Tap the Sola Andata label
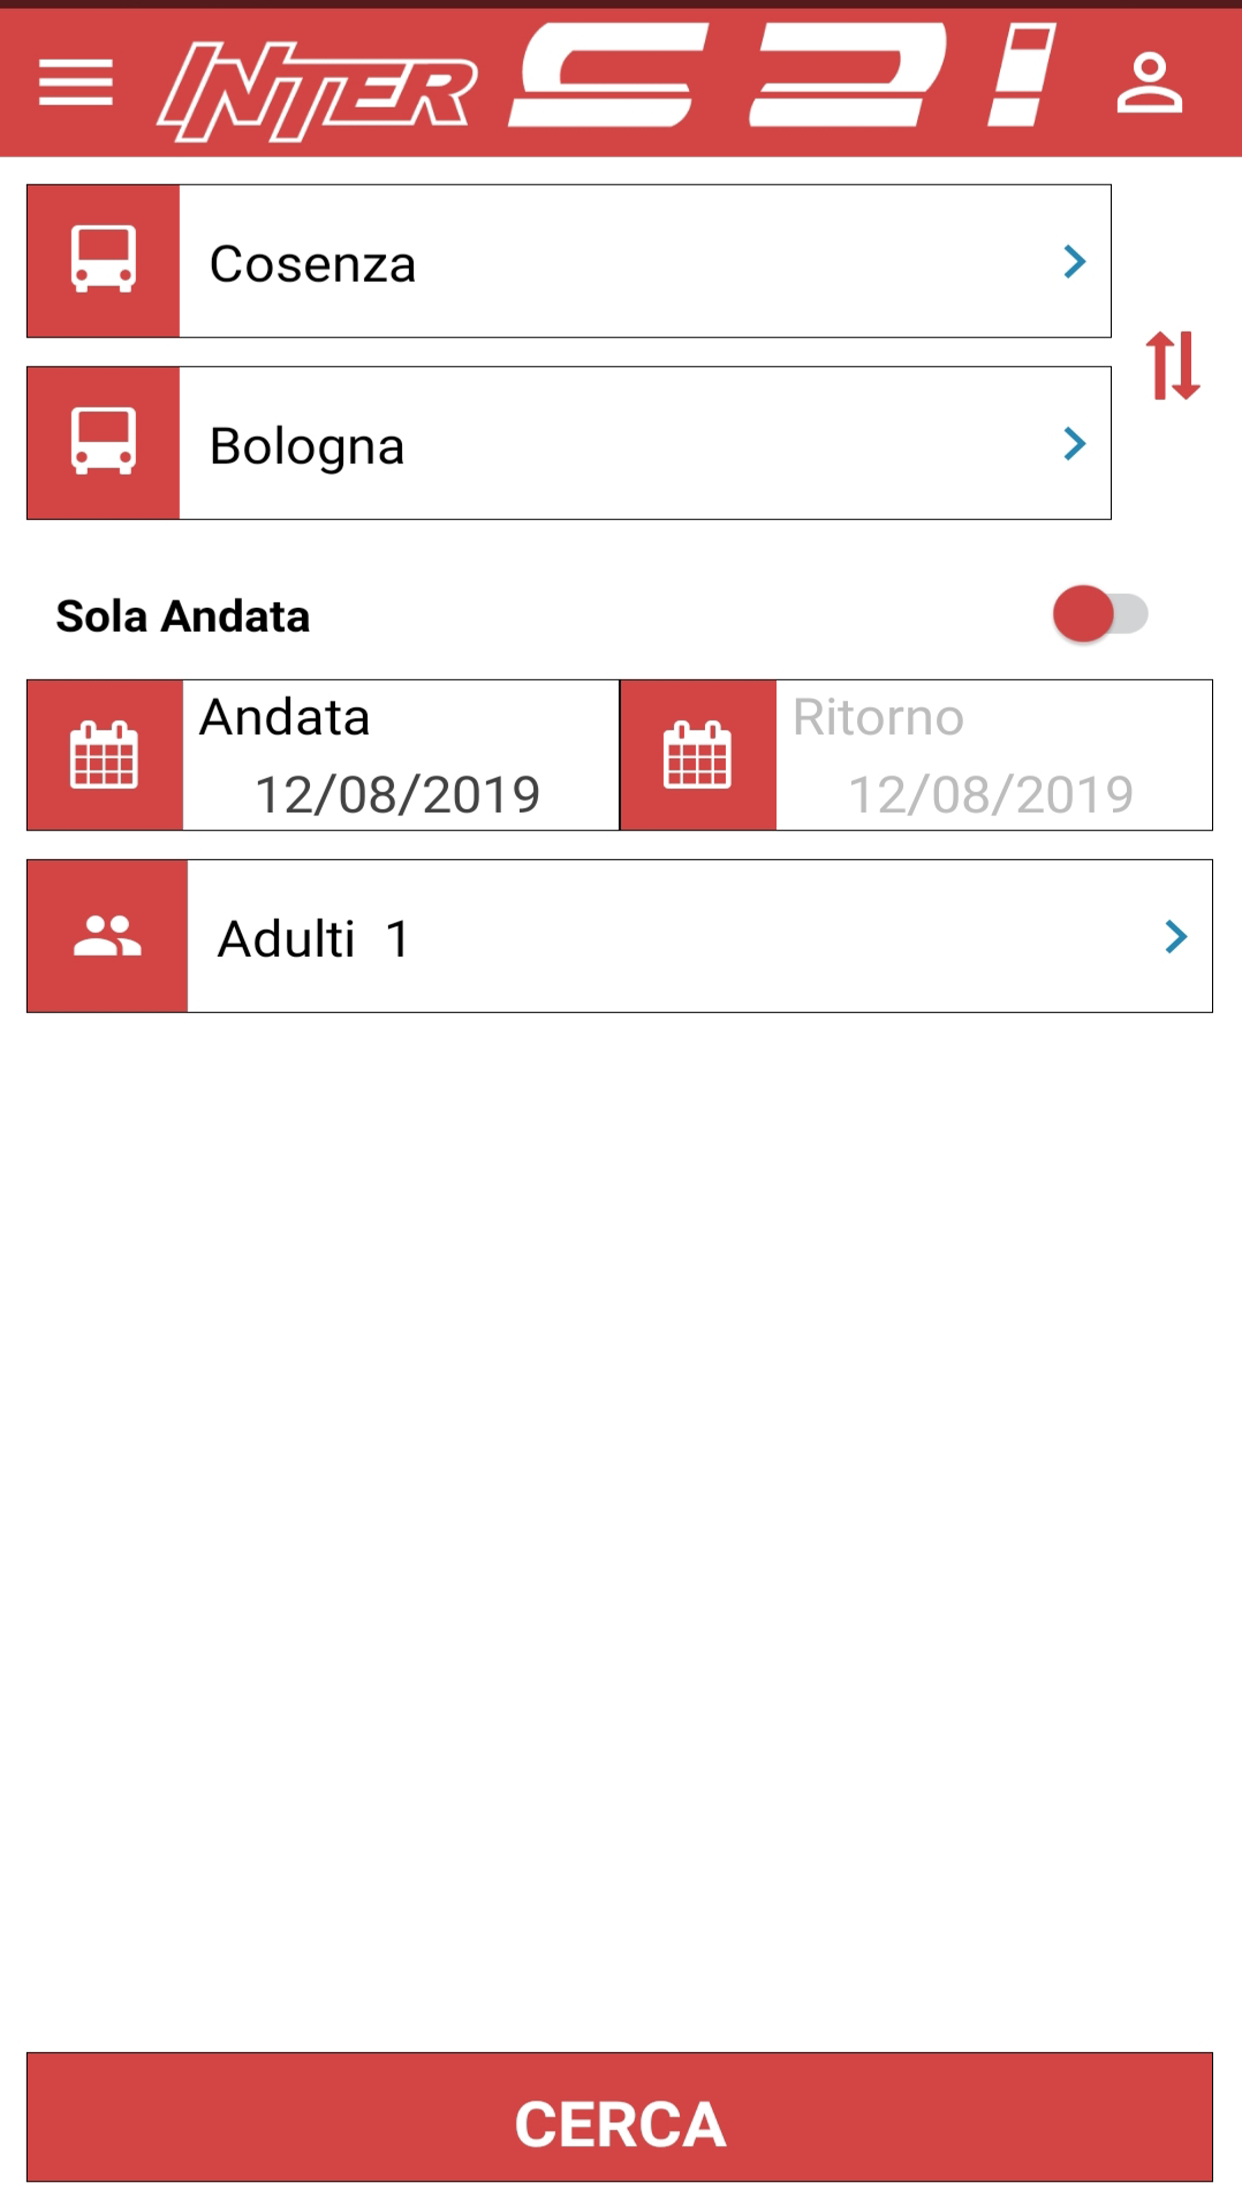The height and width of the screenshot is (2208, 1242). click(x=183, y=616)
